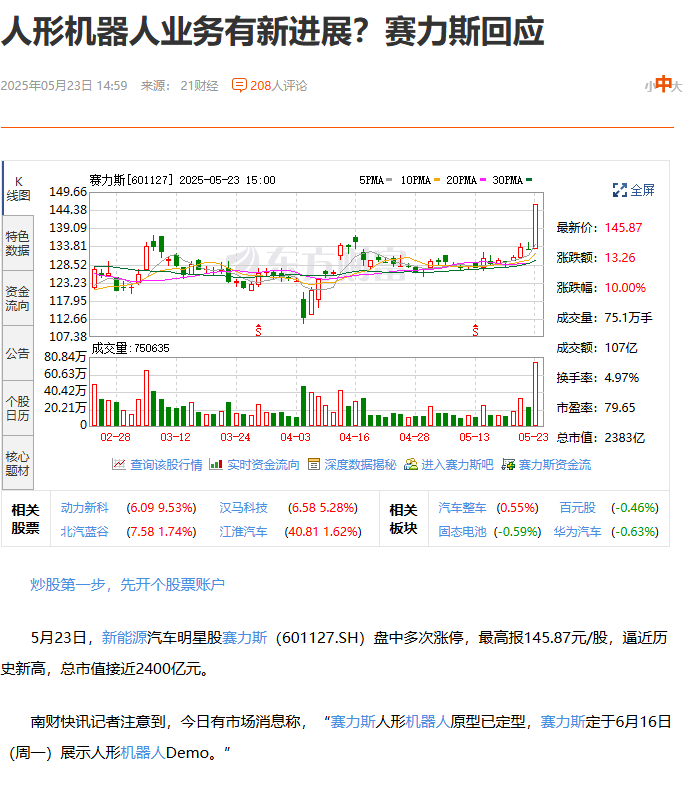Click the chart icon beside 查询该股行情
This screenshot has width=691, height=787.
coord(118,464)
